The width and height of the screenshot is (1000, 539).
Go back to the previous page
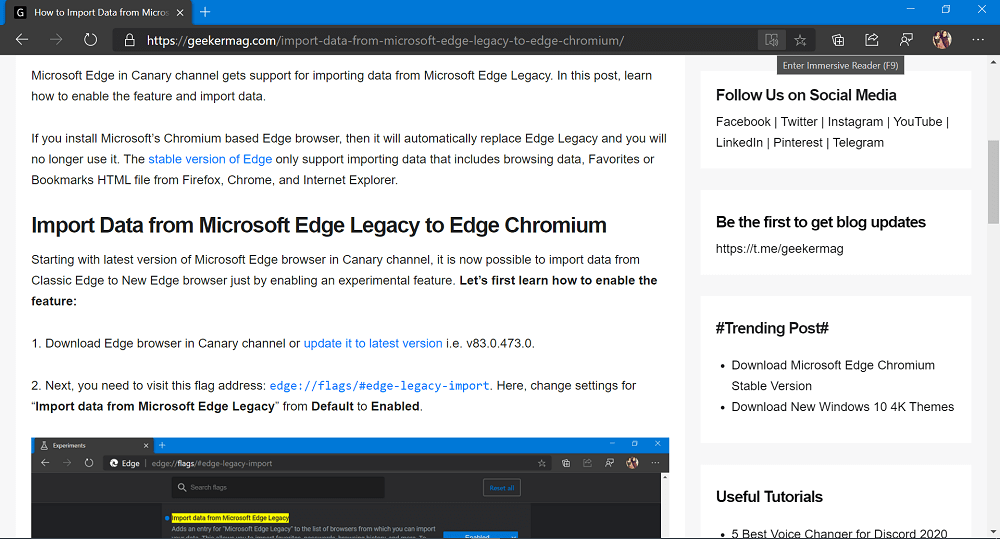pos(22,40)
